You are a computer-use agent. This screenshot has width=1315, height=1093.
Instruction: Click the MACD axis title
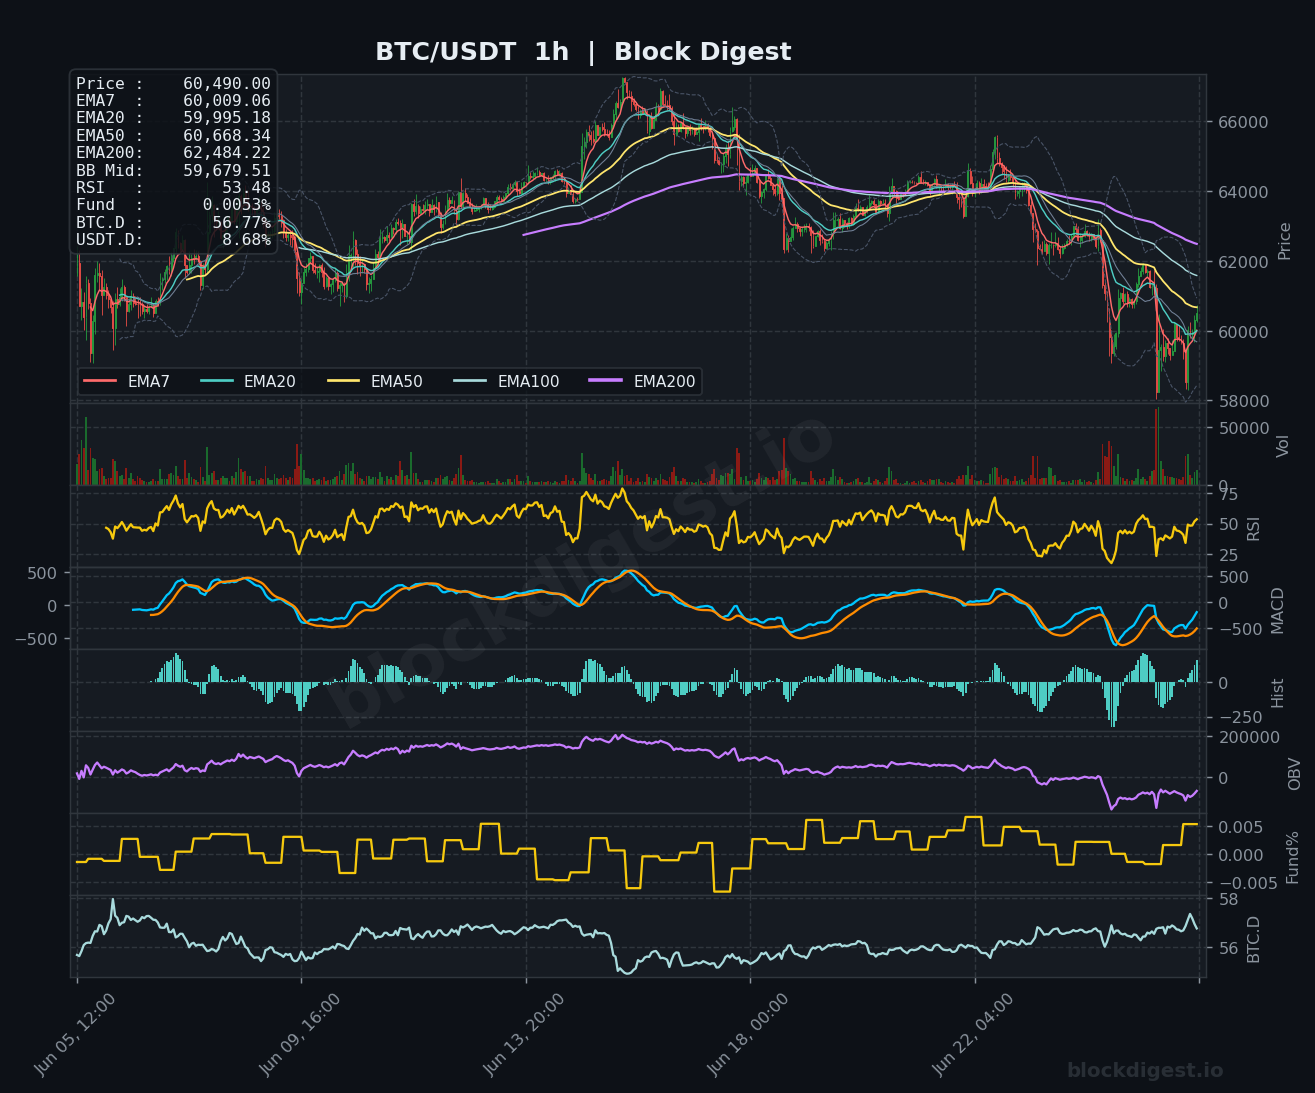[1278, 610]
